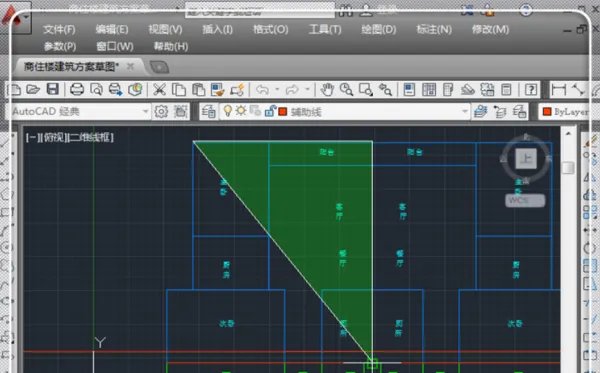
Task: Open the Properties palette icon
Action: 409,90
